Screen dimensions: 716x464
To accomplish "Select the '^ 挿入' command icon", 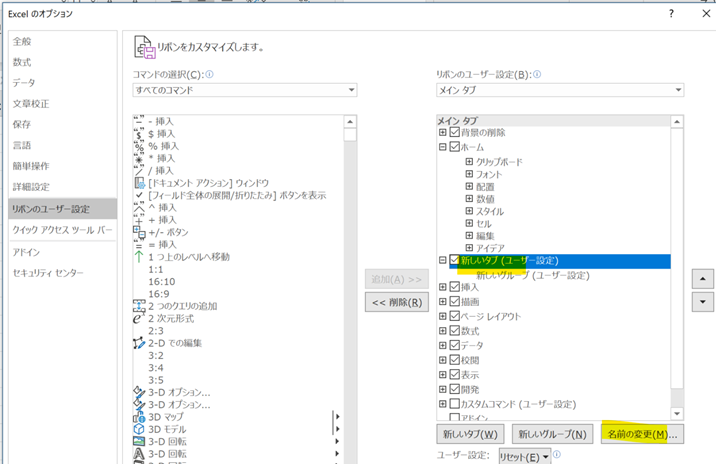I will point(139,207).
